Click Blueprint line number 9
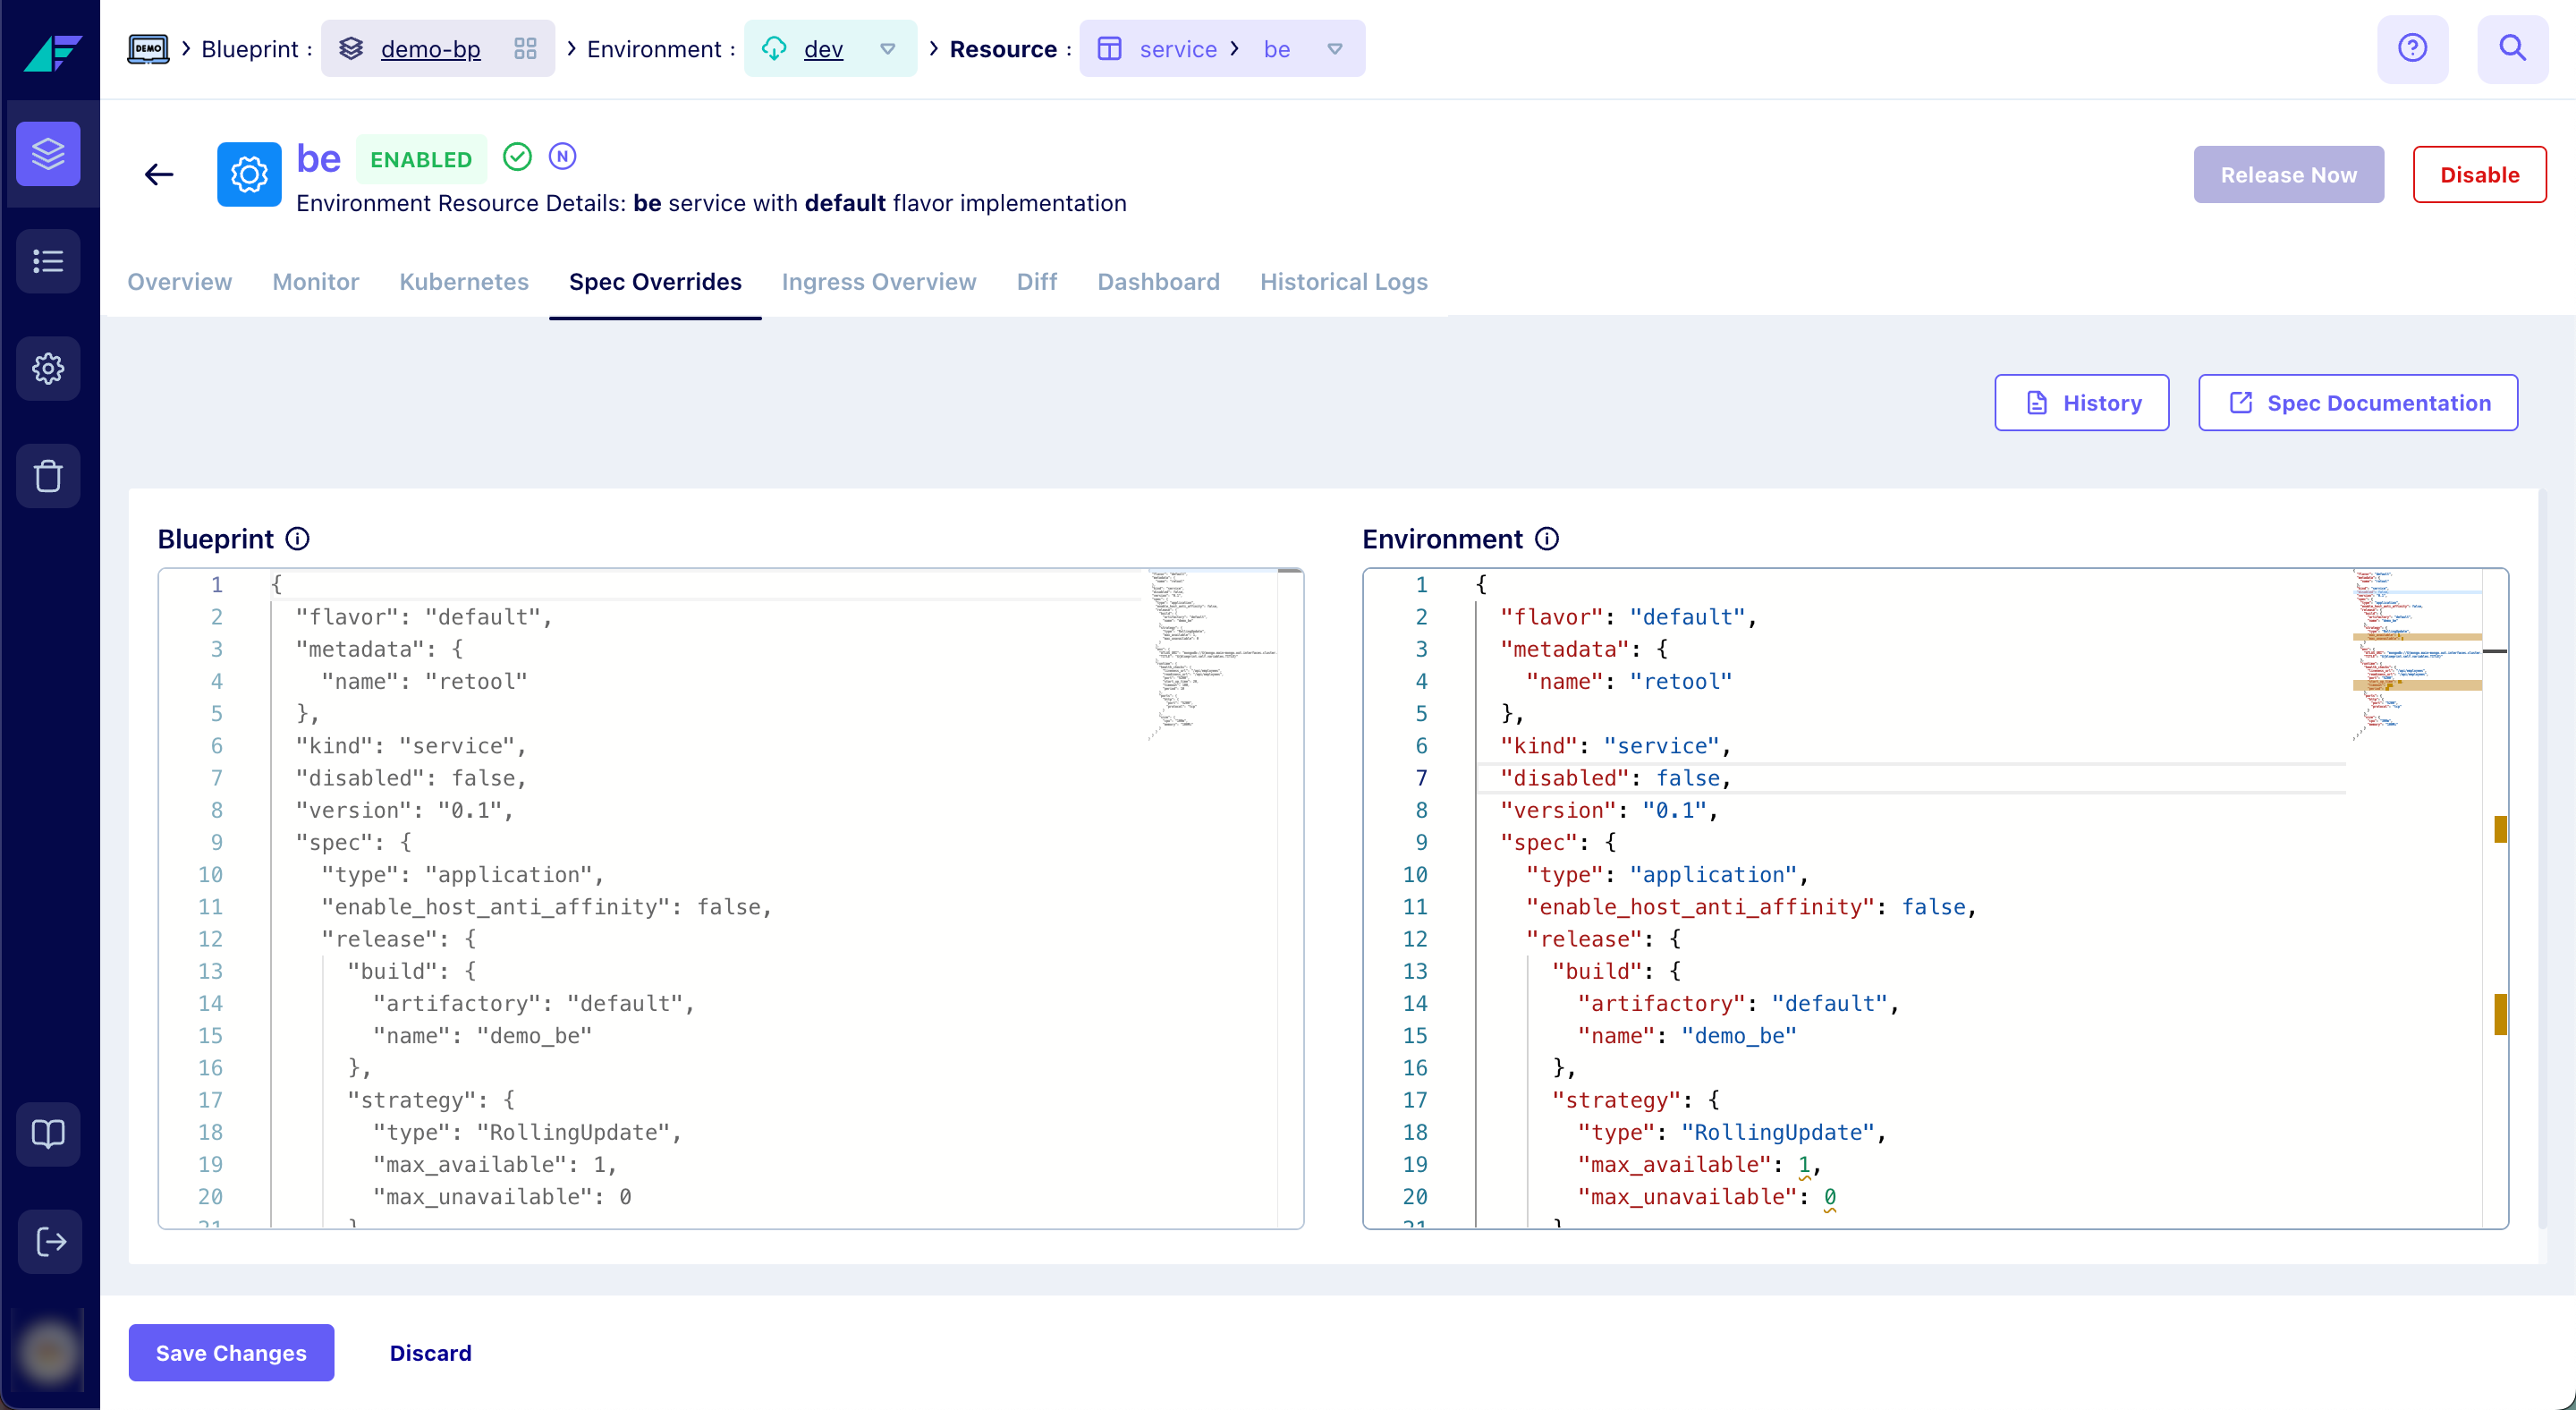2576x1410 pixels. (x=216, y=842)
